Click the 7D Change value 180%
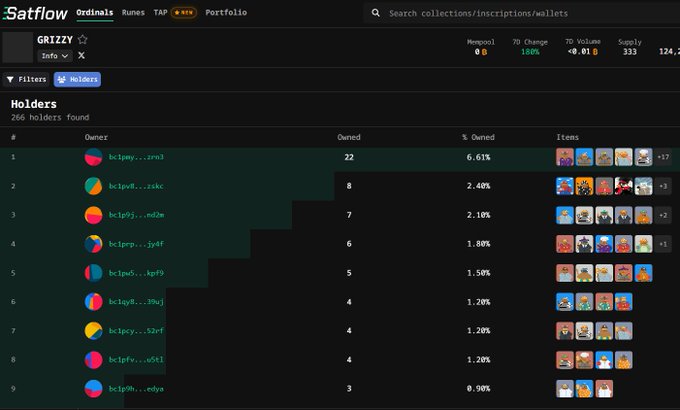Screen dimensions: 680x410 point(530,52)
